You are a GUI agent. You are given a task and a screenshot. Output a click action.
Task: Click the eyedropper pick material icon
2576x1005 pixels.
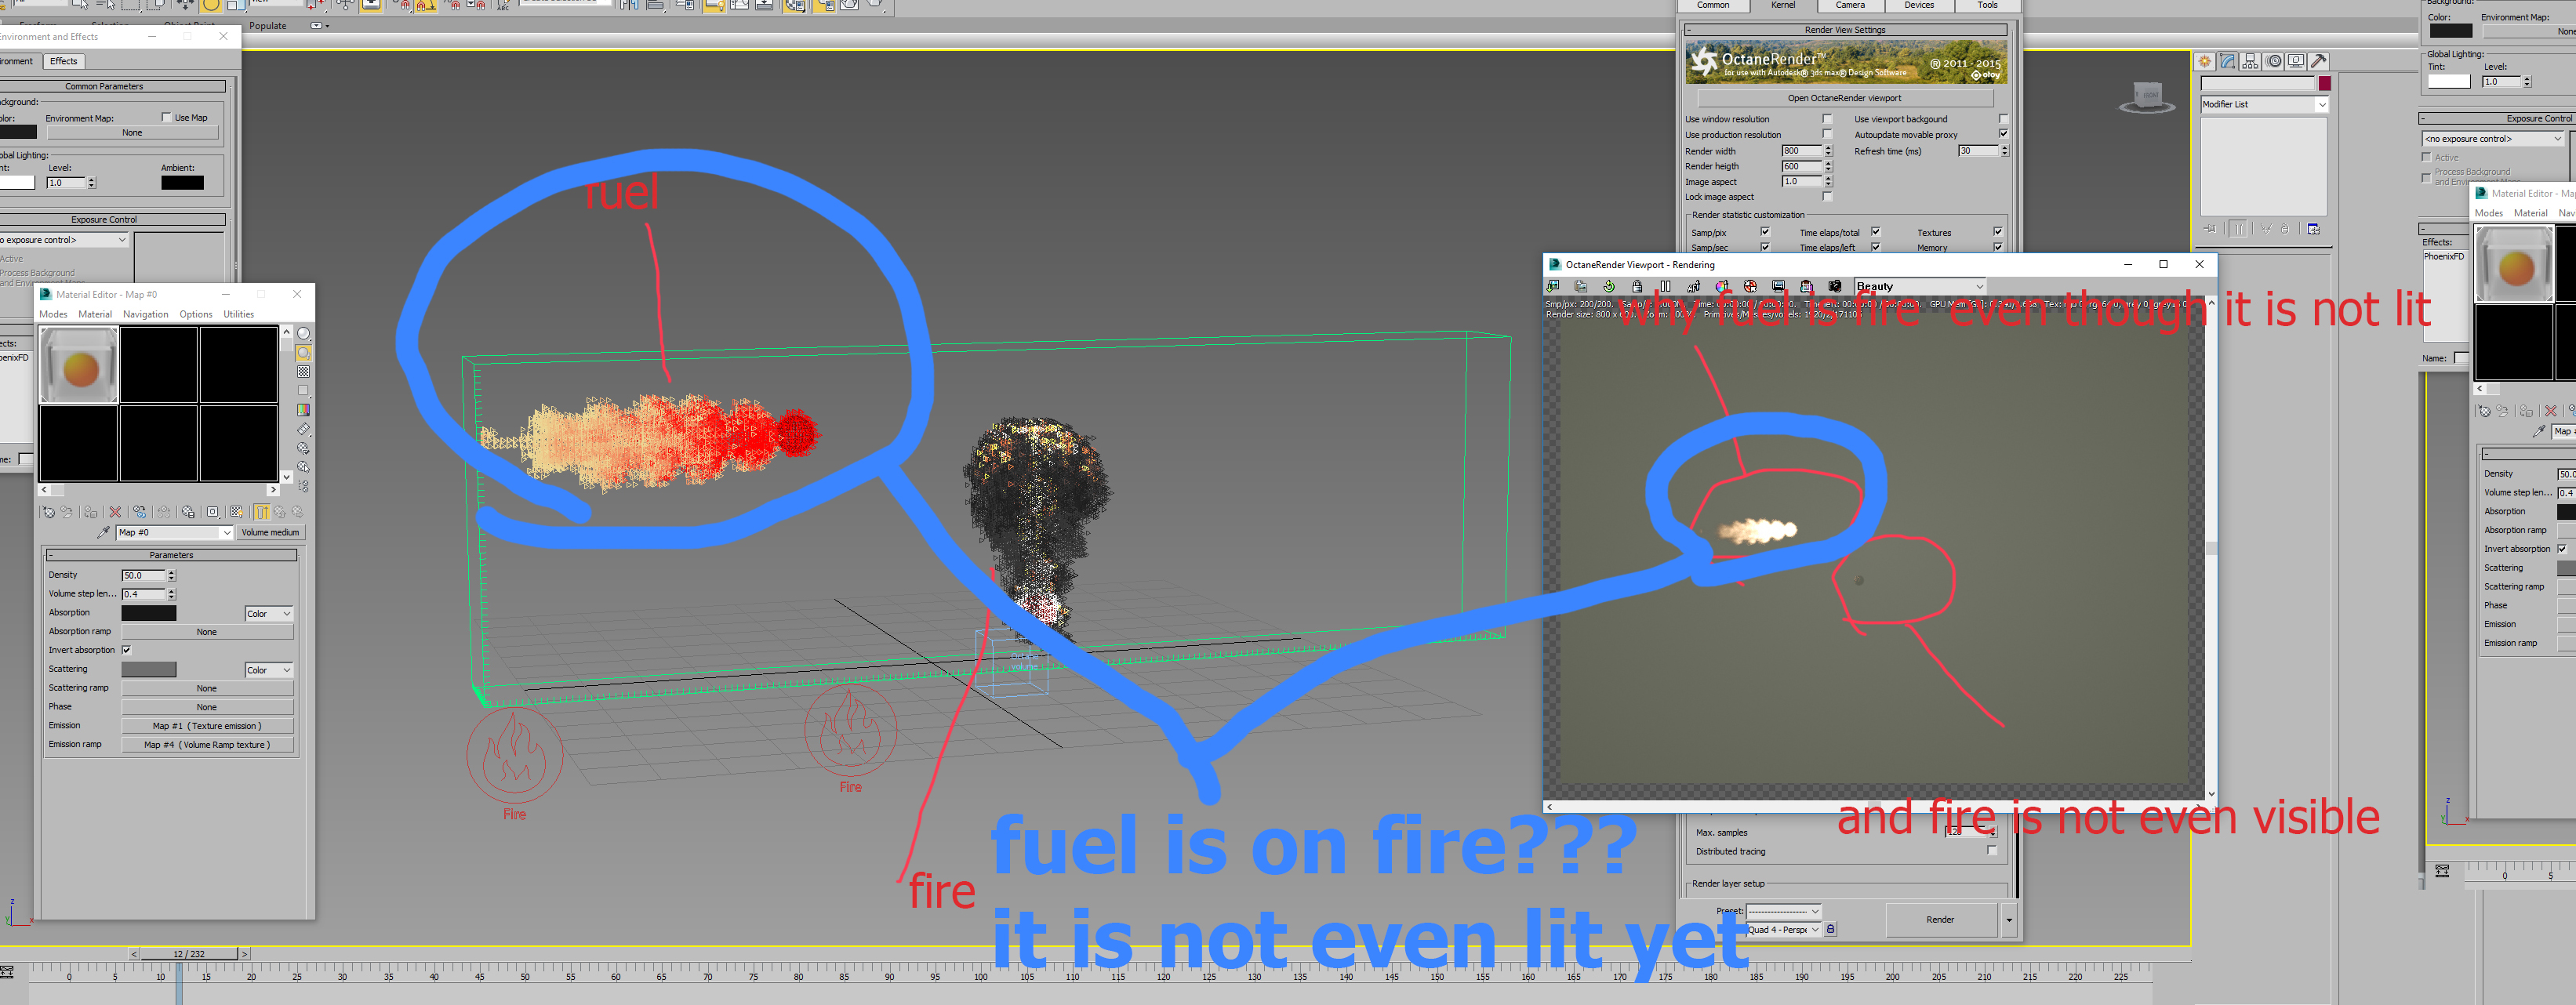click(103, 532)
